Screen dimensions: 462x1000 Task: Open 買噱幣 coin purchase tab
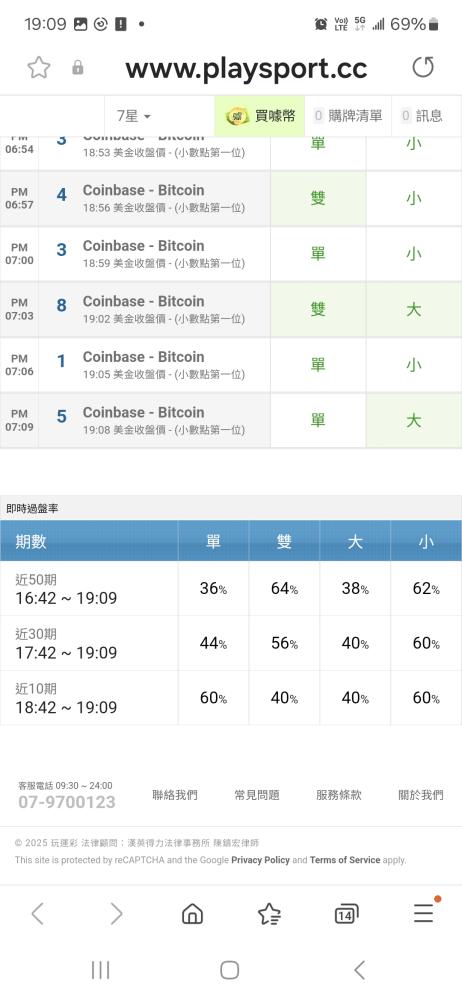pyautogui.click(x=260, y=116)
